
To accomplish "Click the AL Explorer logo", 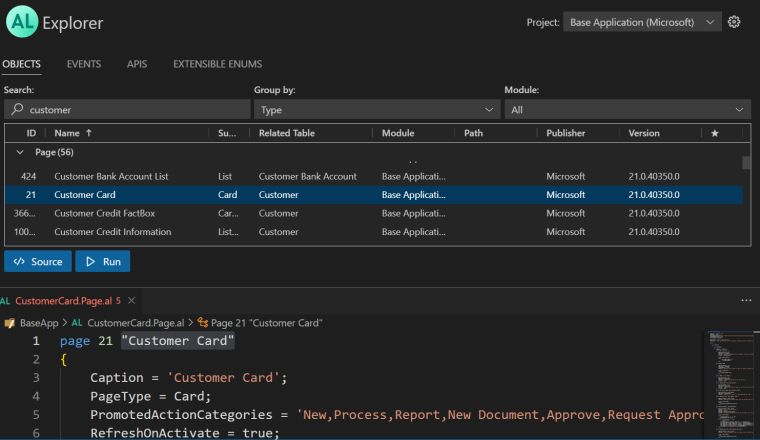I will coord(22,22).
